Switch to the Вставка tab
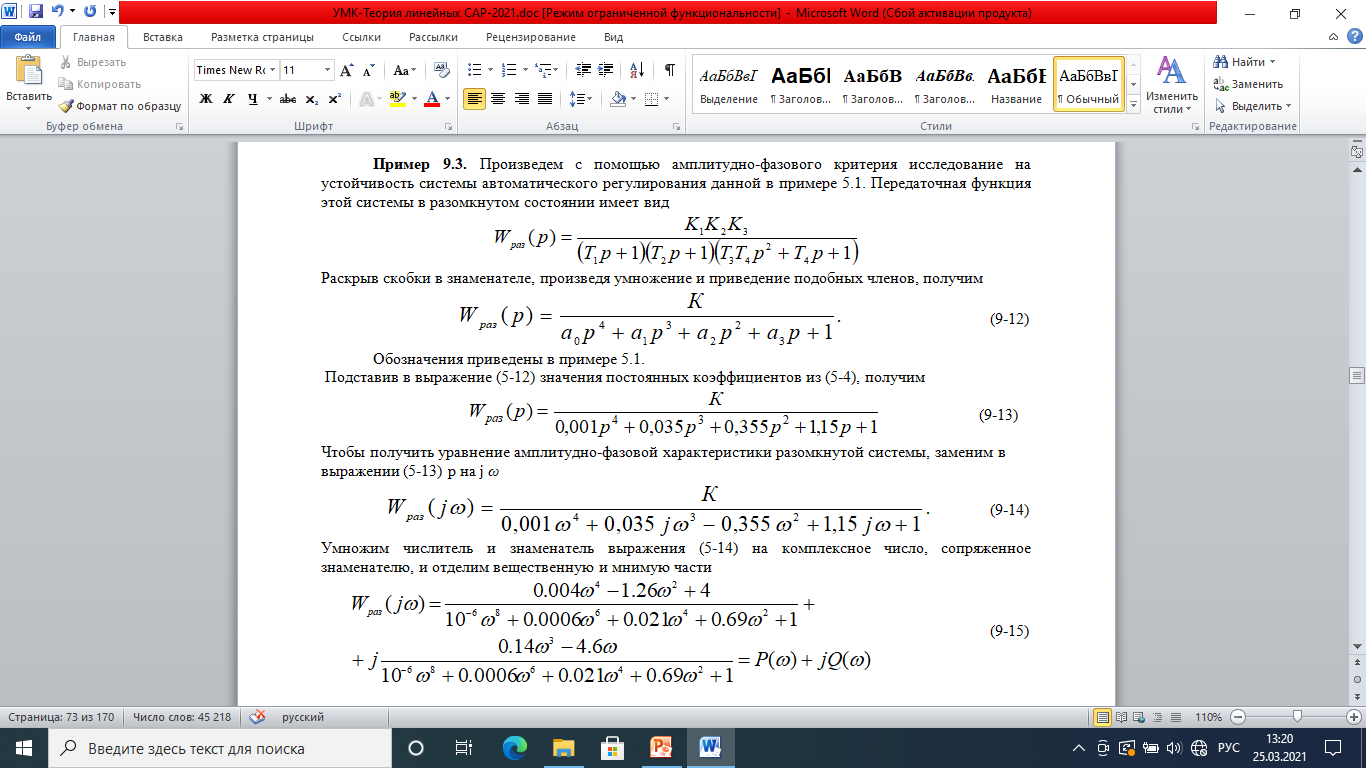The height and width of the screenshot is (768, 1366). (x=162, y=37)
